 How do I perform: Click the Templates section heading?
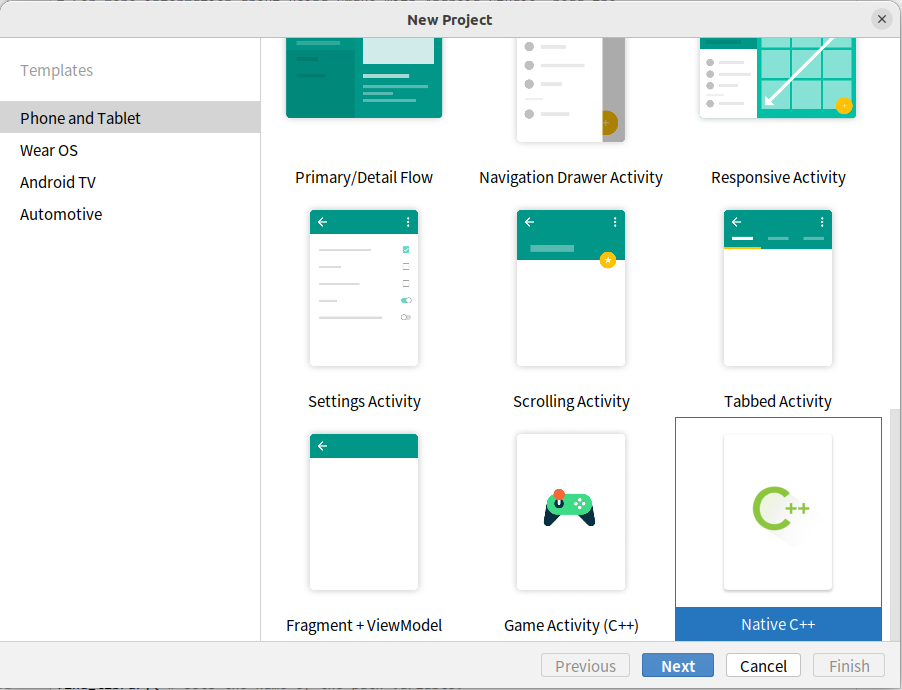click(56, 70)
